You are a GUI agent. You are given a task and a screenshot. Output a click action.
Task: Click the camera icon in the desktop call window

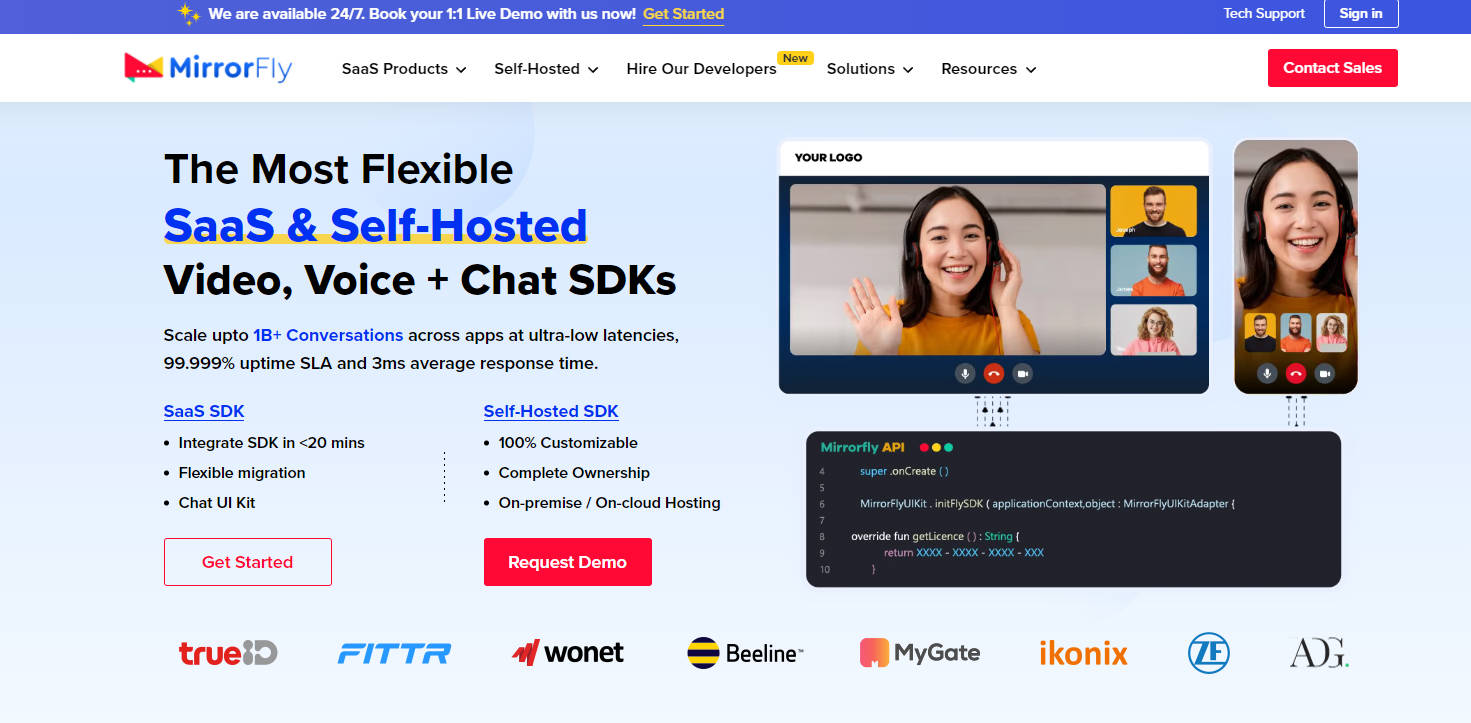(1022, 373)
